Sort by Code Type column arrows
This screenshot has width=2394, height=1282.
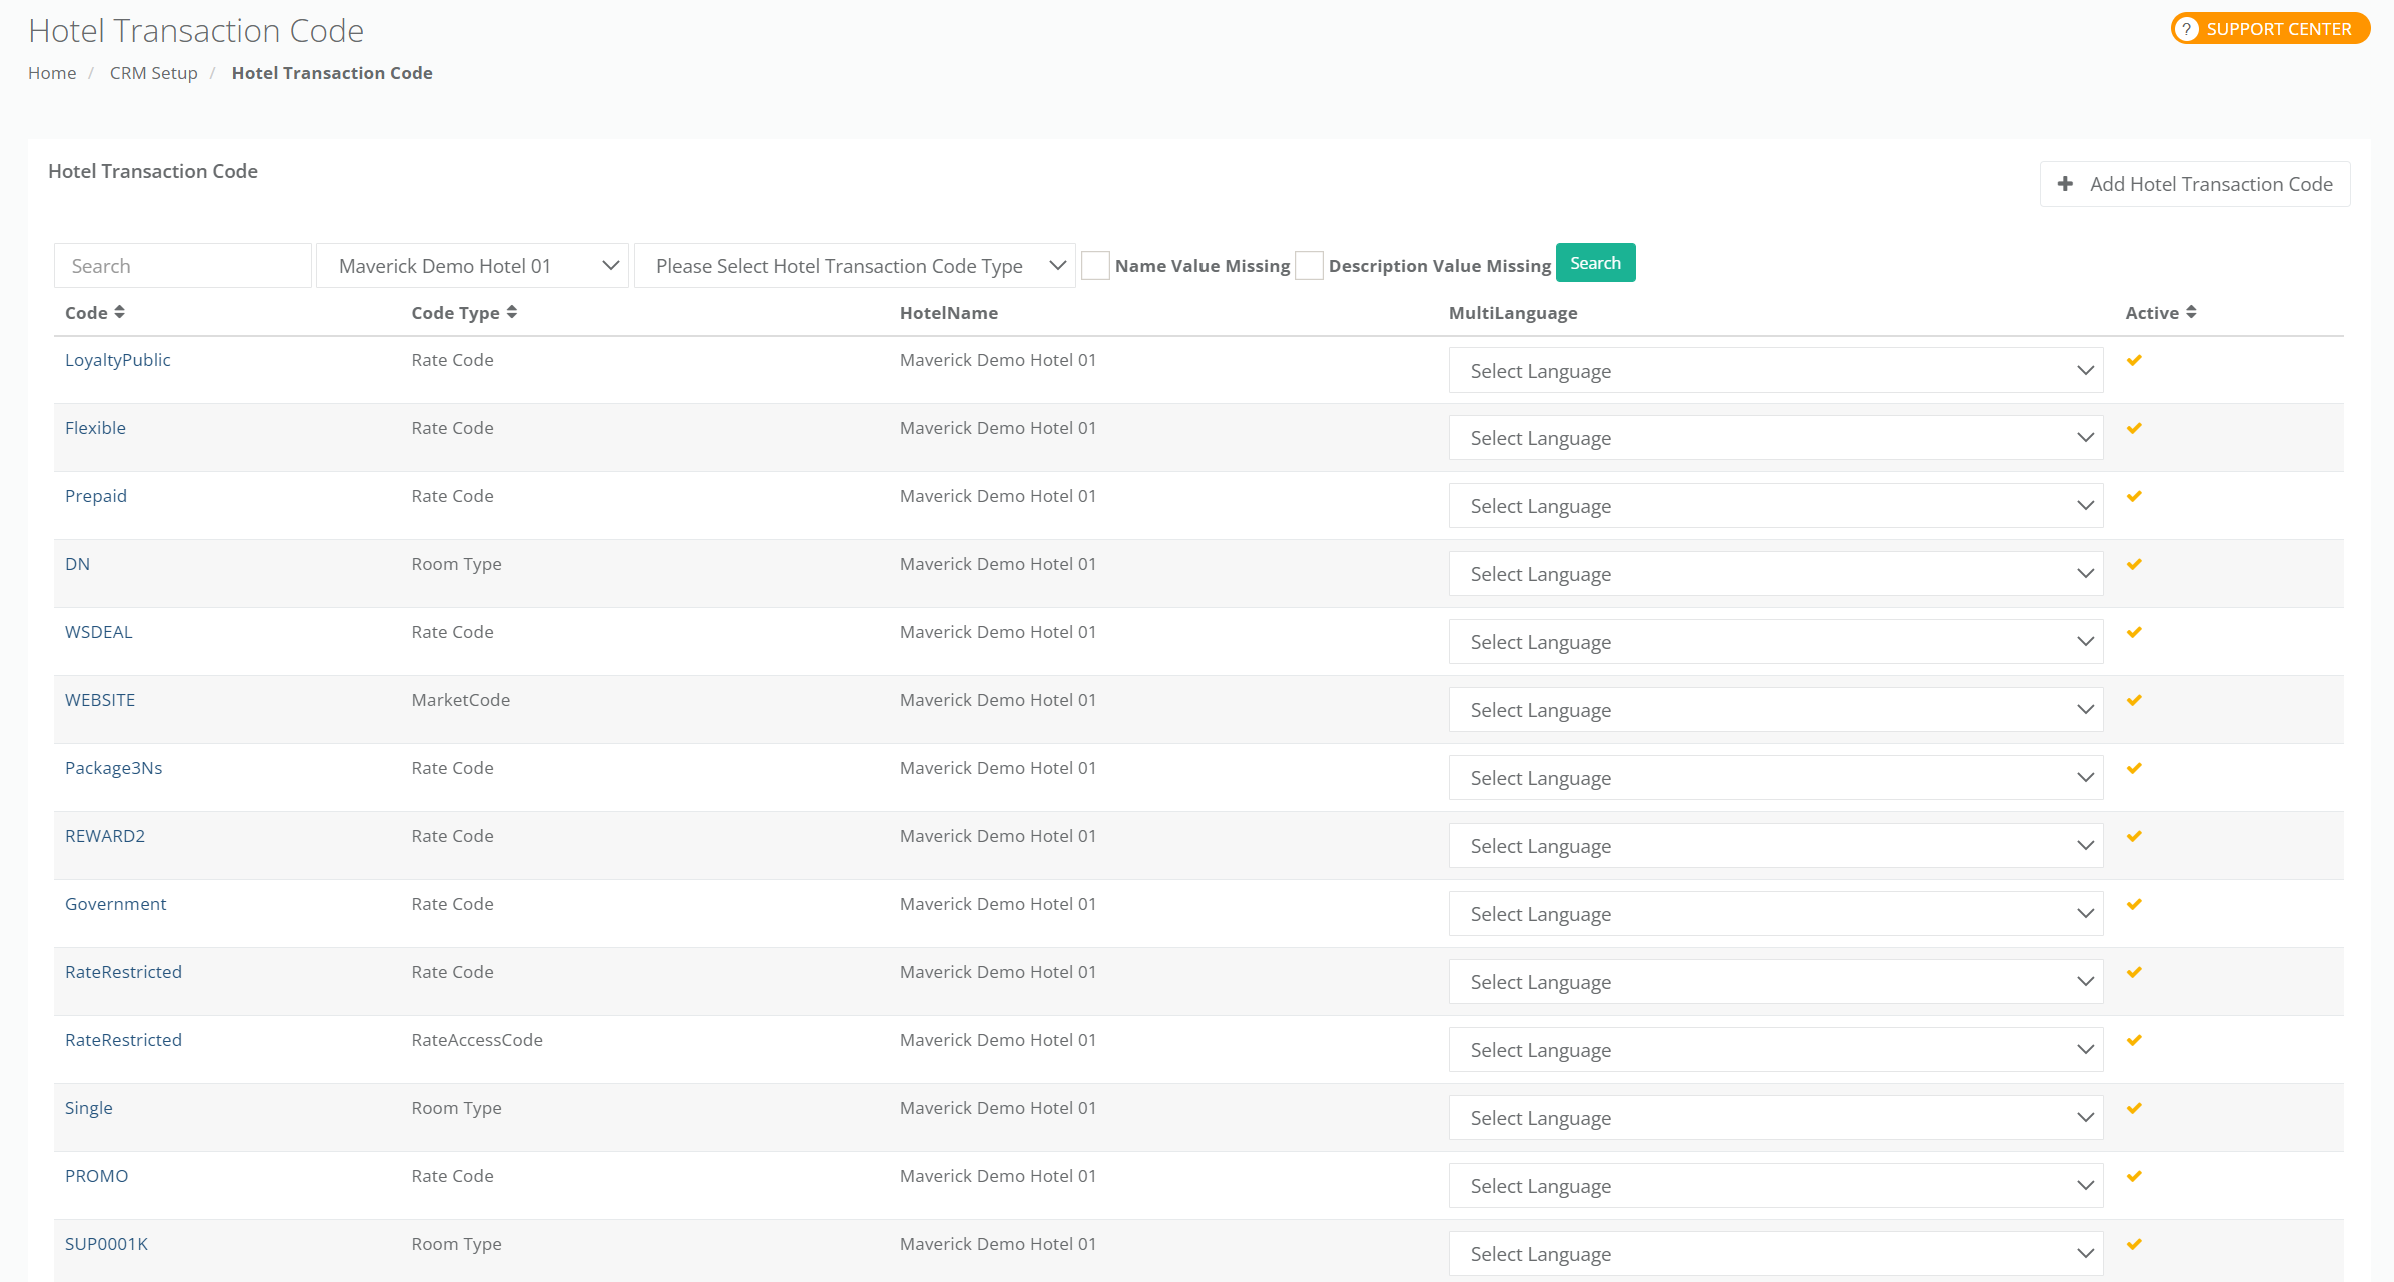point(512,312)
